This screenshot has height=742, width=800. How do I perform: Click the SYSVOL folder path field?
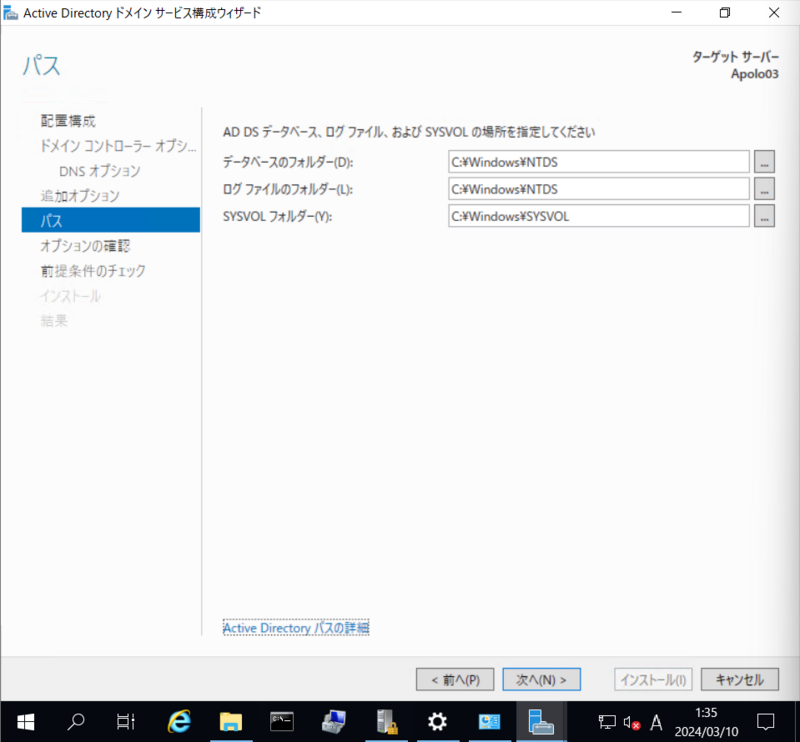click(x=598, y=216)
